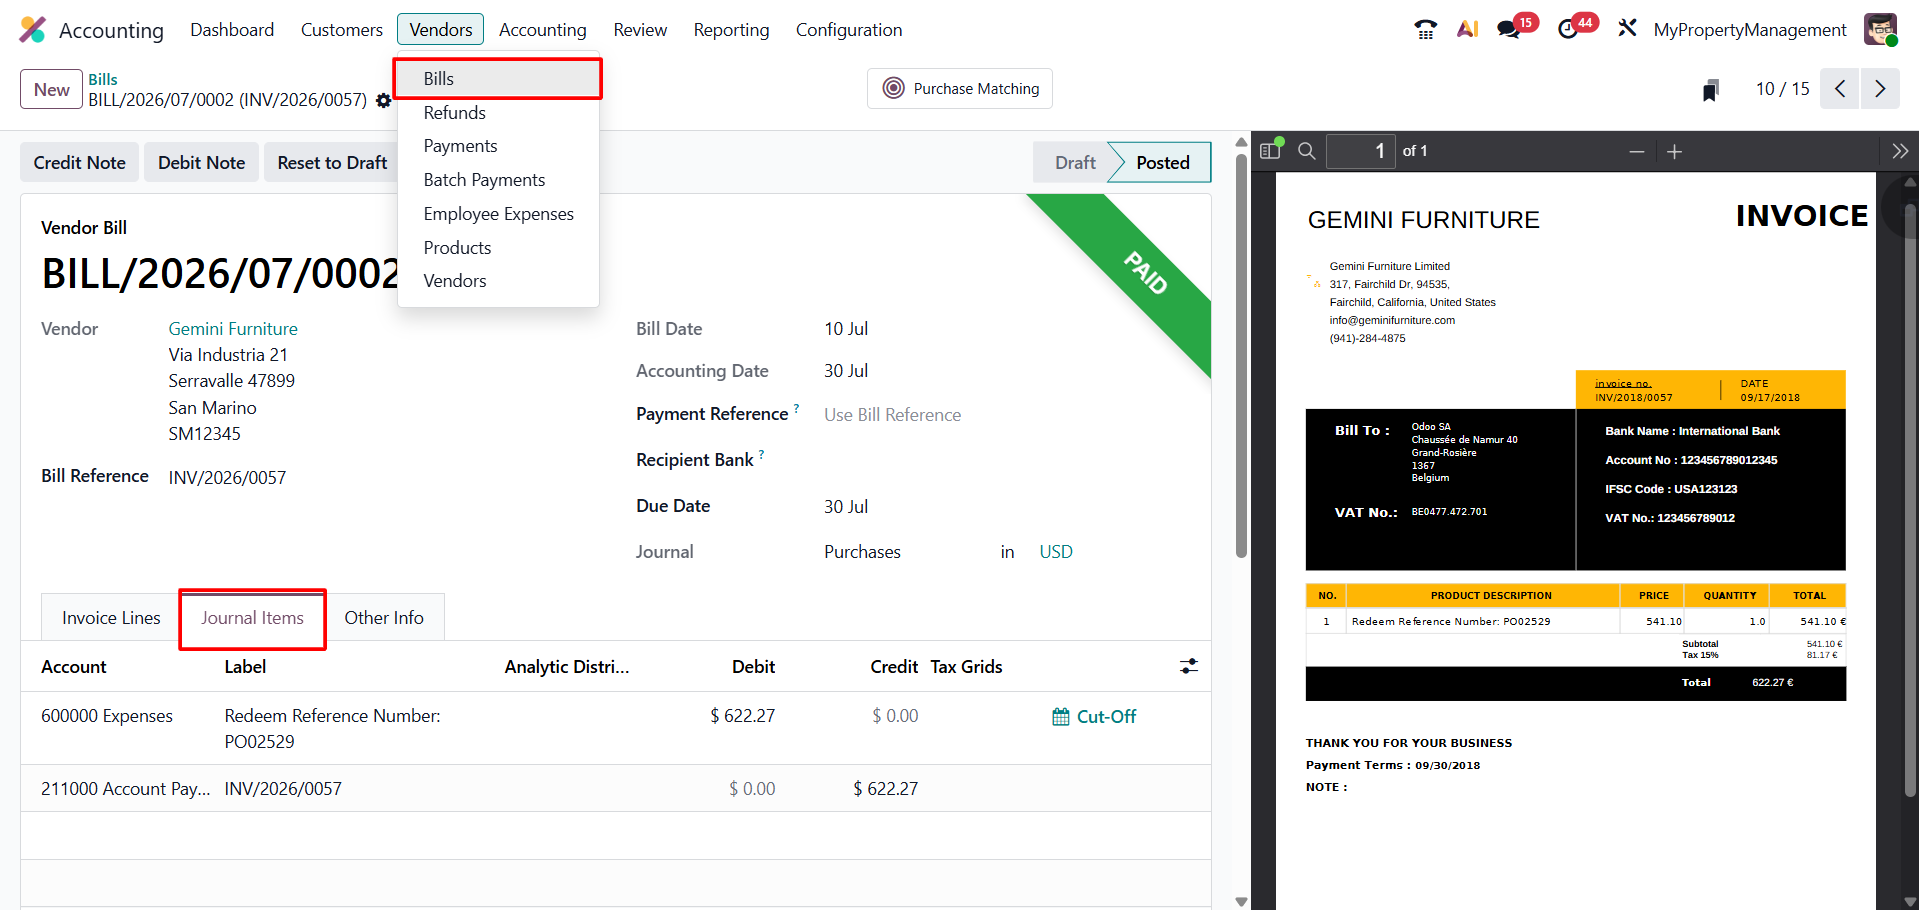Click the form's vertical scrollbar
Viewport: 1919px width, 910px height.
[x=1241, y=357]
